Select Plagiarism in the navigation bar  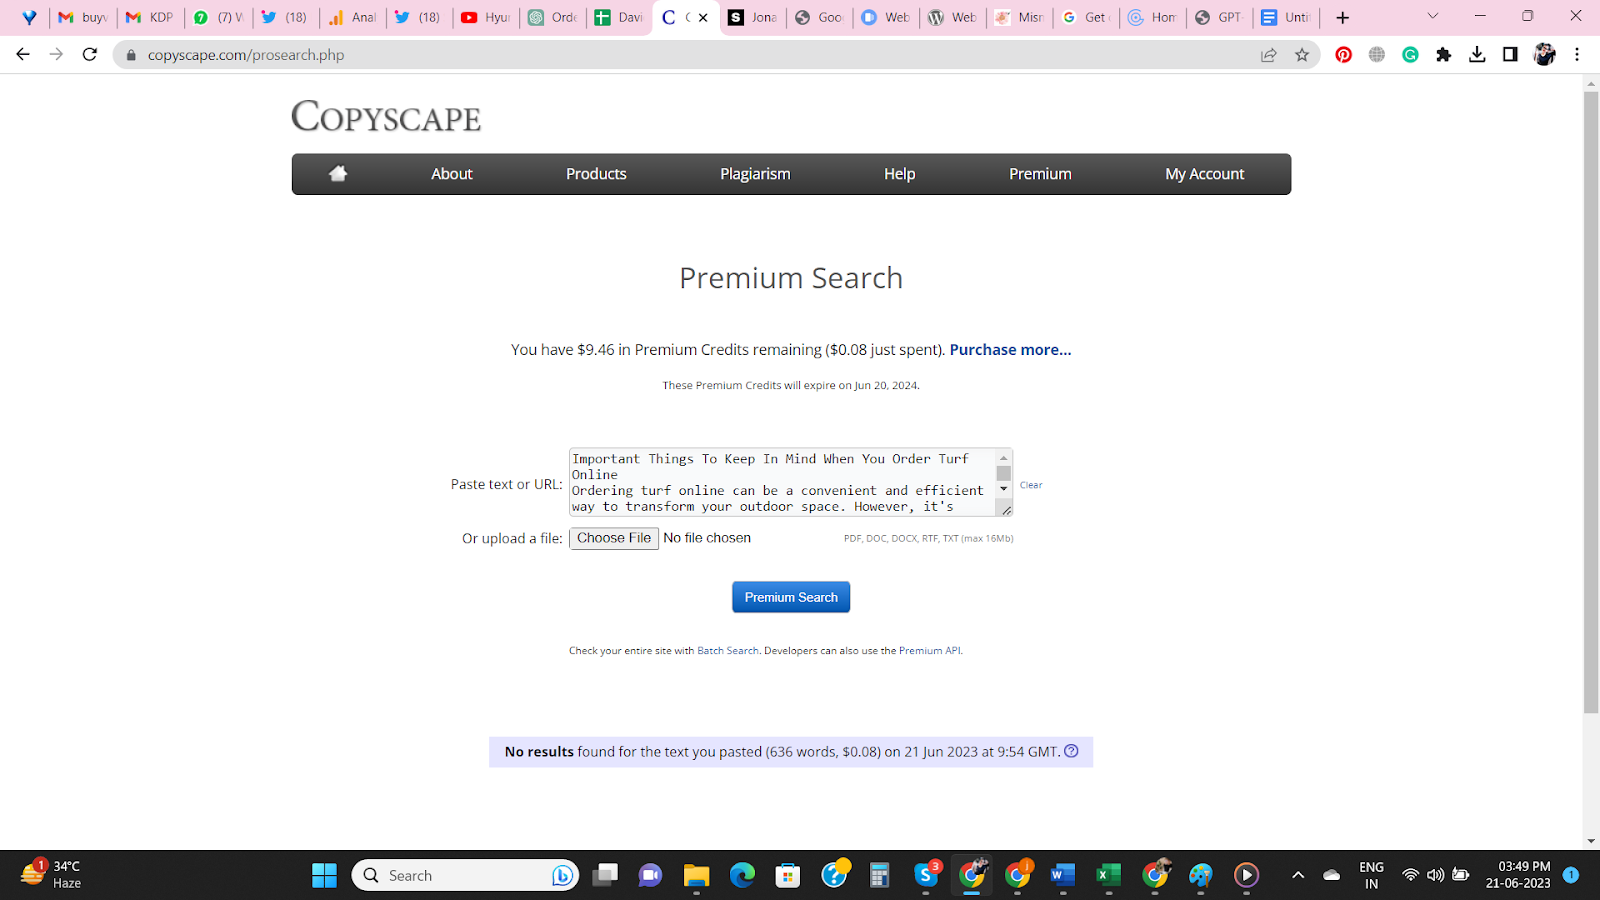point(755,174)
